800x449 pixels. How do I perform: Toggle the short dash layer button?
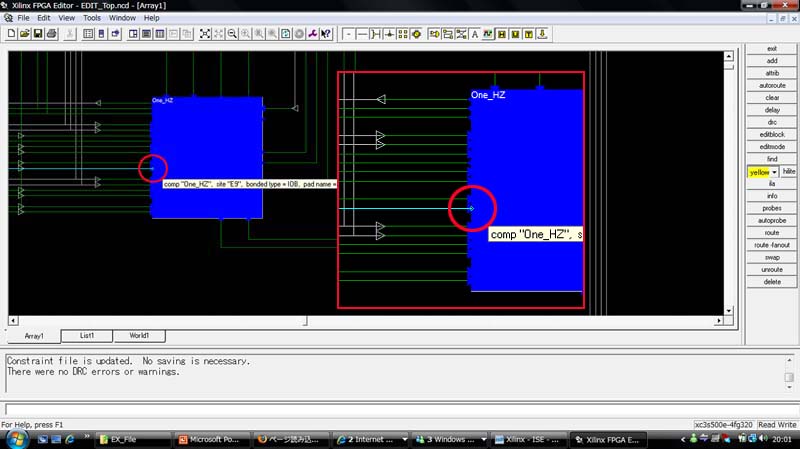click(x=348, y=34)
